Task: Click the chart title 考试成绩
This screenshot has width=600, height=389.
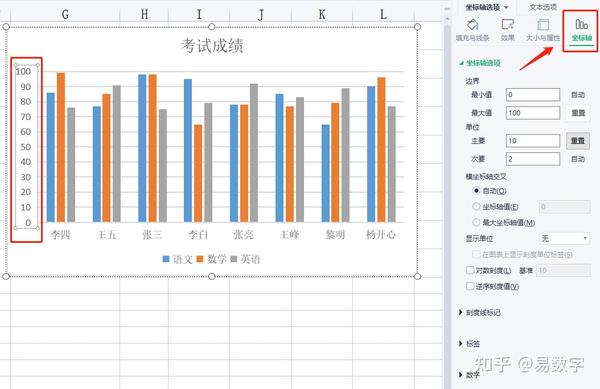Action: coord(212,46)
